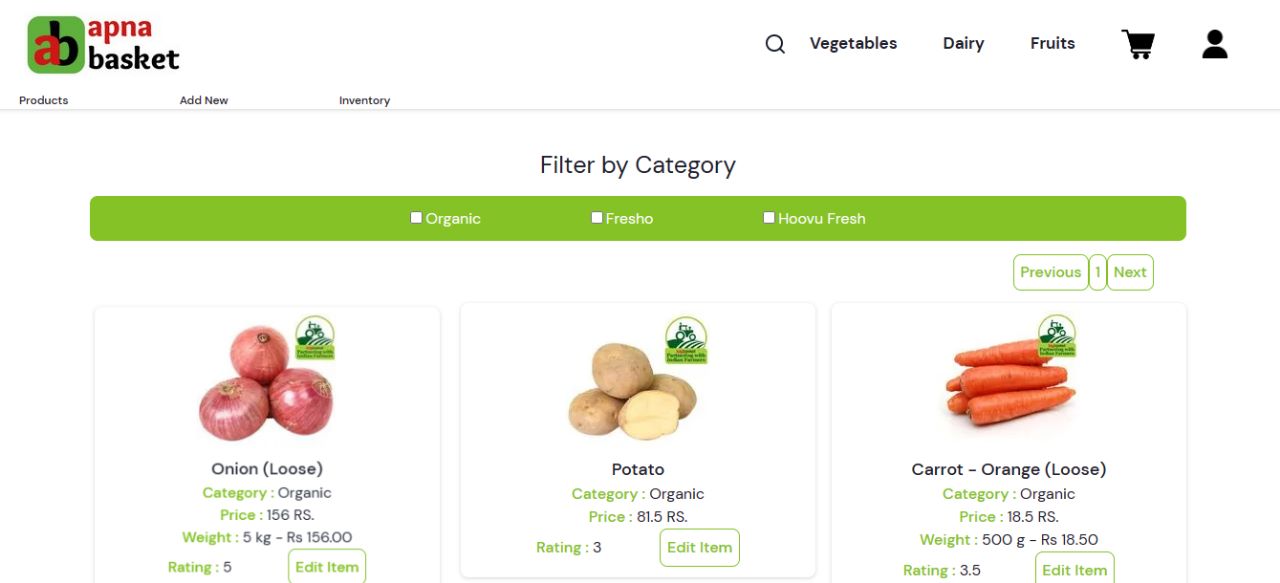Enable the Organic filter checkbox

click(415, 216)
